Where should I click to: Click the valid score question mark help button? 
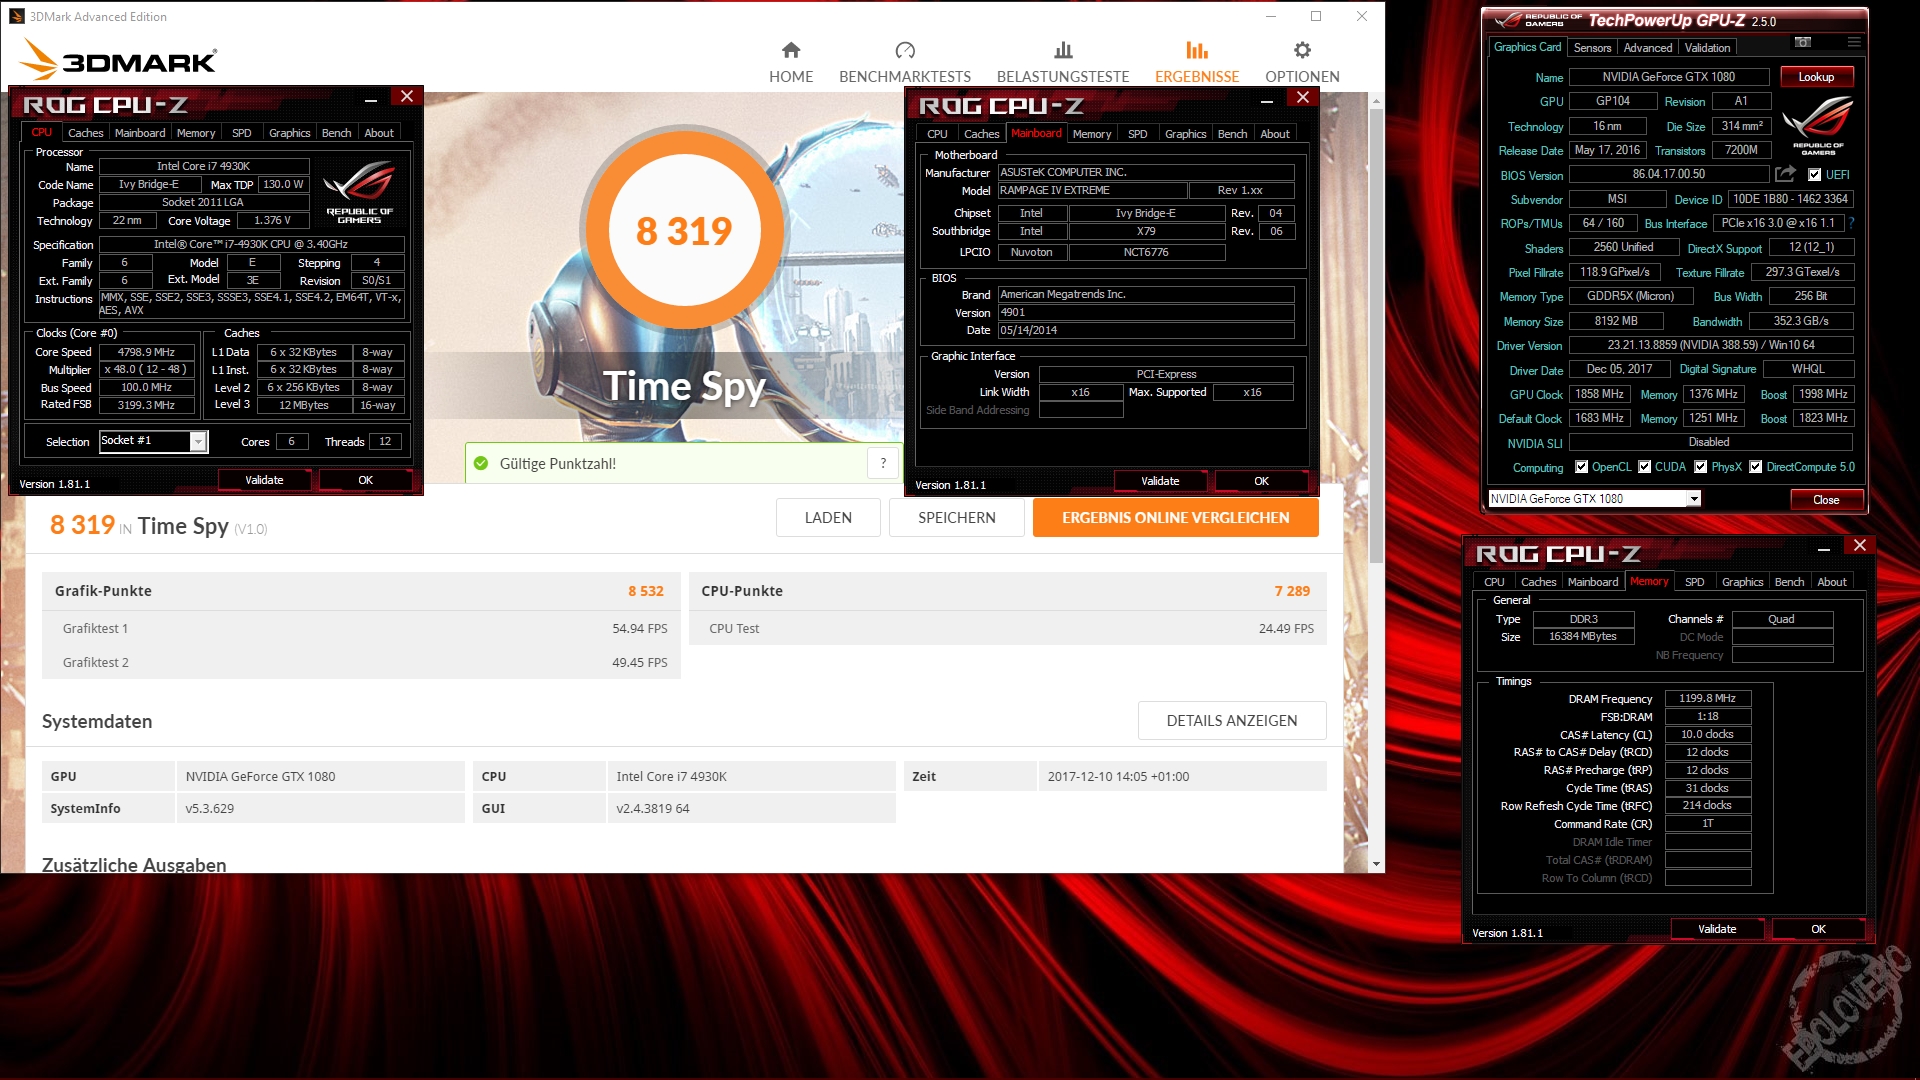[x=883, y=463]
